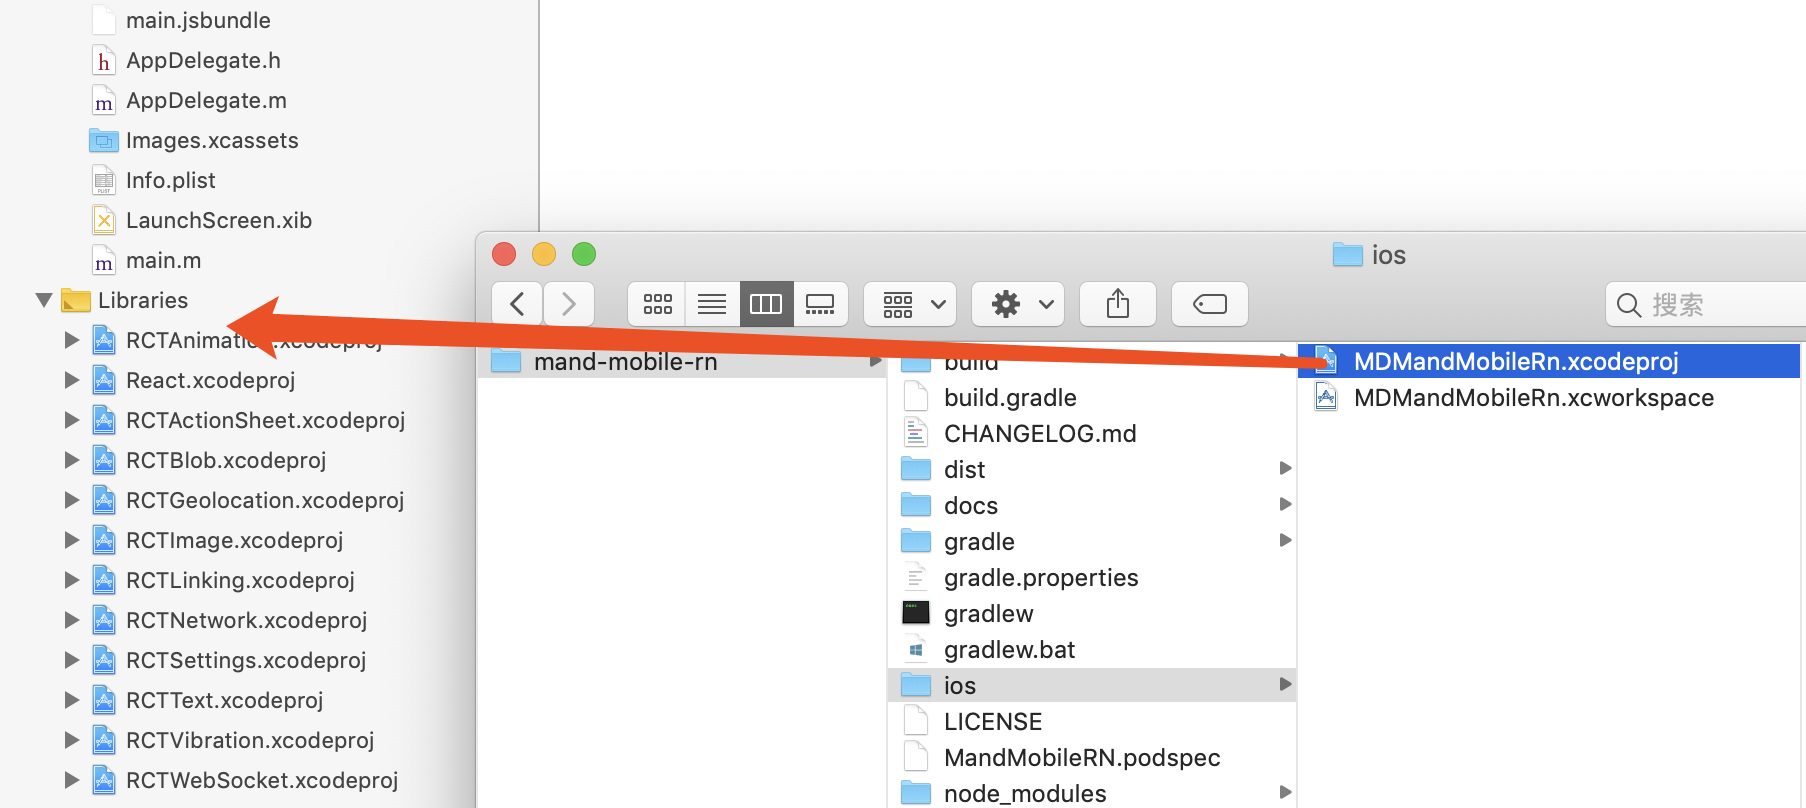Select RCTVibration.xcodeproj project icon
Viewport: 1806px width, 808px height.
[104, 740]
